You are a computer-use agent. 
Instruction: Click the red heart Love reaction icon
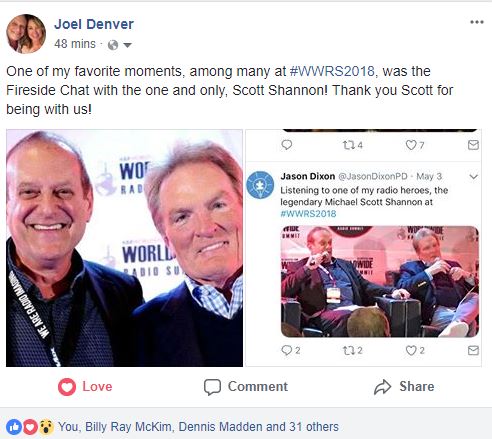pos(67,387)
